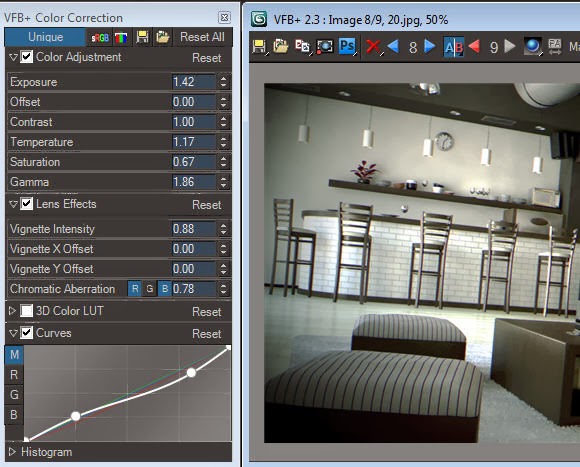Adjust the Gamma spinner arrows
Image resolution: width=580 pixels, height=467 pixels.
pyautogui.click(x=223, y=182)
